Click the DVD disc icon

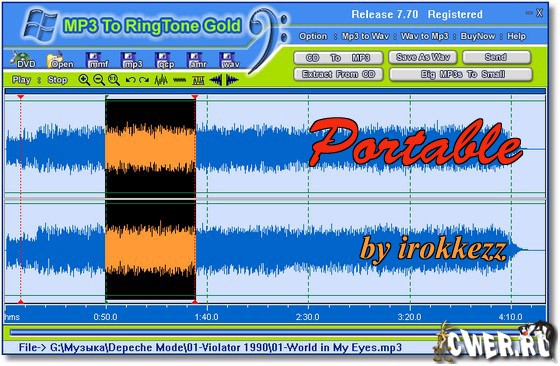[x=22, y=59]
